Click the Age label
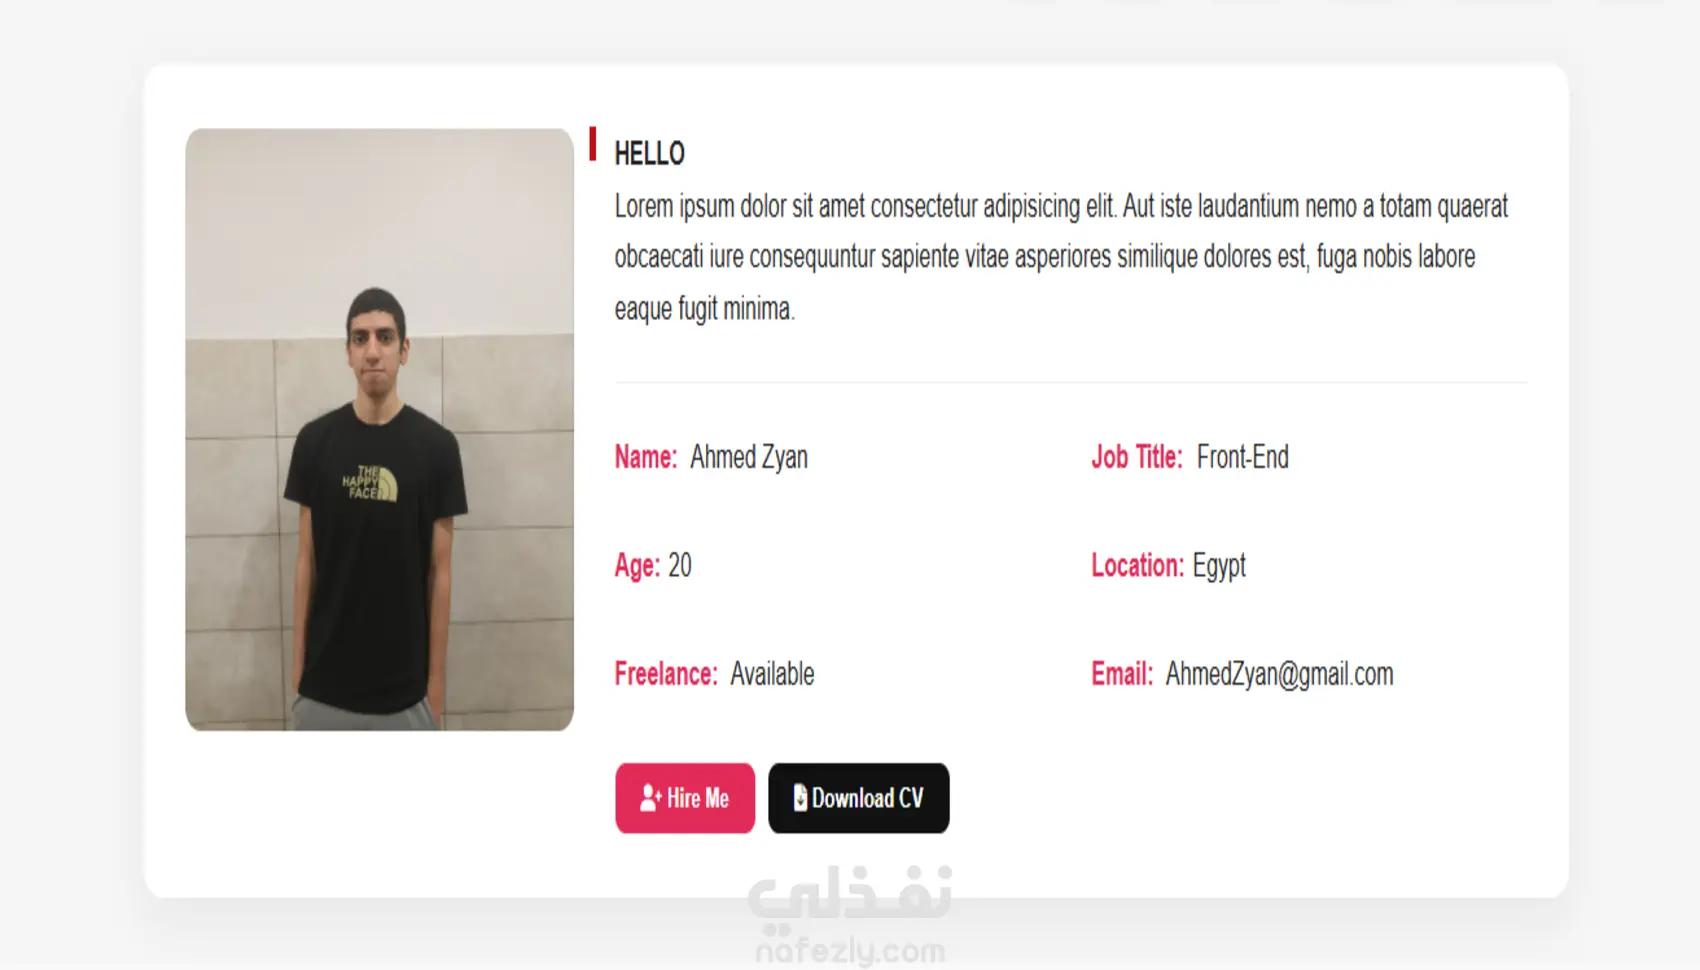 pos(637,566)
